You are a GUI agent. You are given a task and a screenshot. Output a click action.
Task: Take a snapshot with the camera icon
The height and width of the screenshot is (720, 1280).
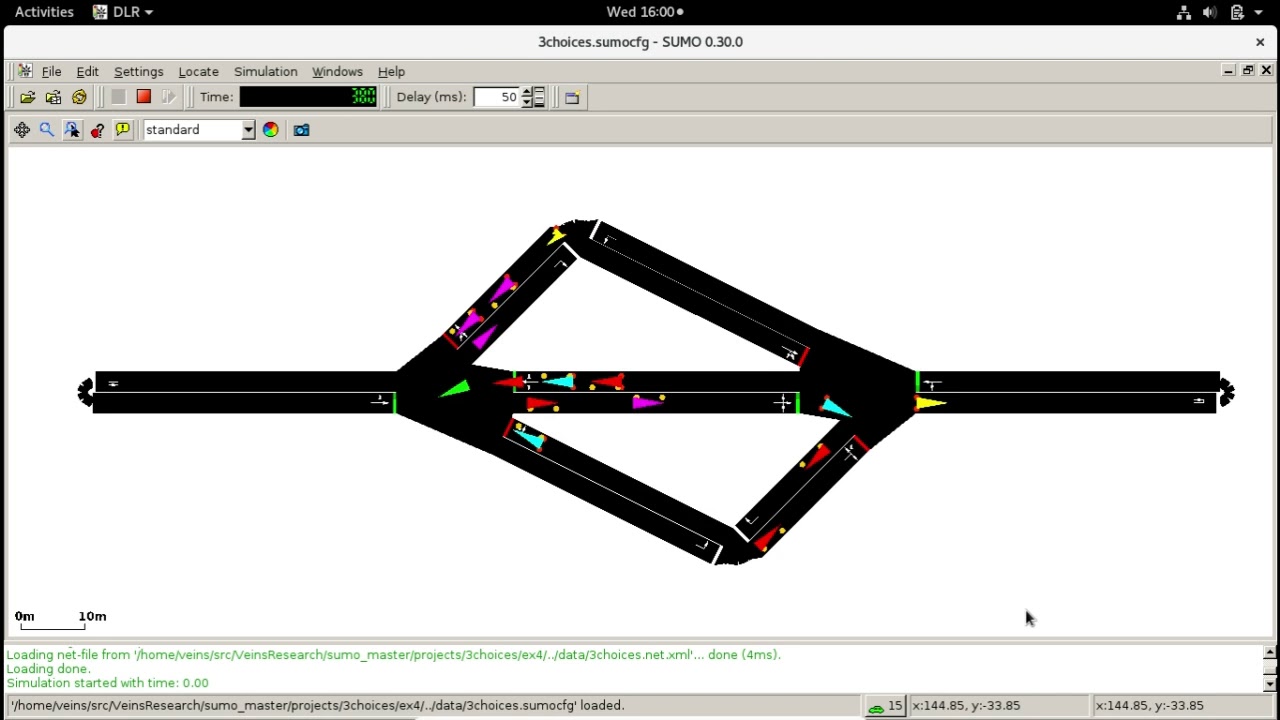coord(301,130)
